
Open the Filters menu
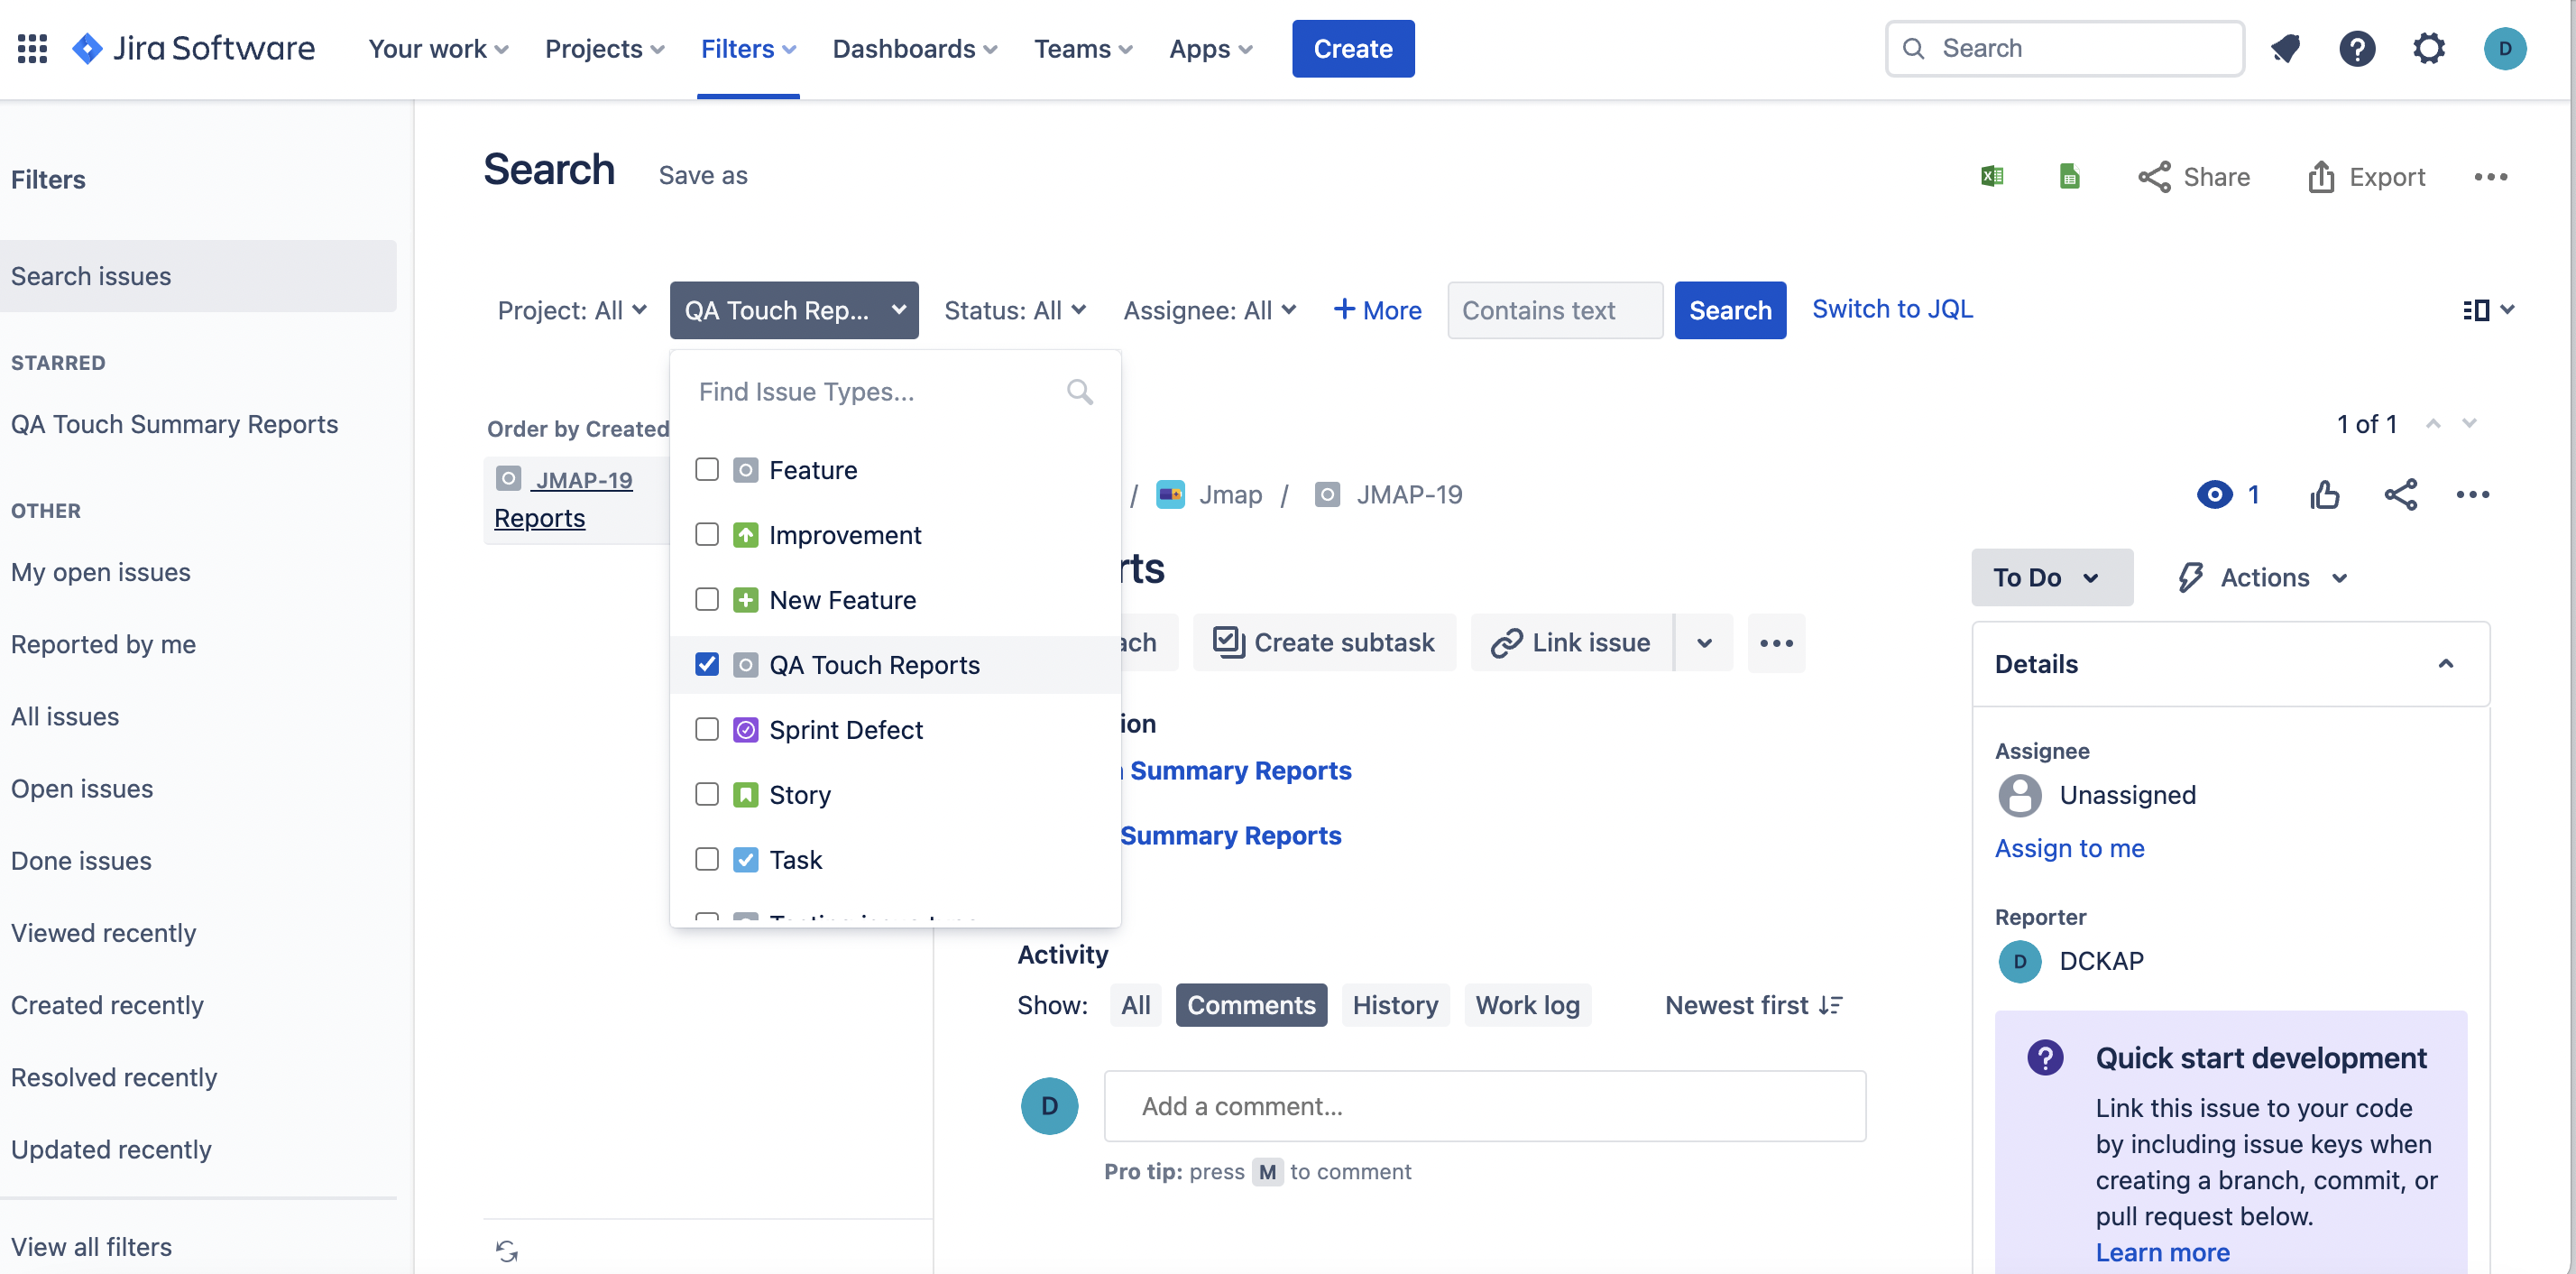coord(748,48)
